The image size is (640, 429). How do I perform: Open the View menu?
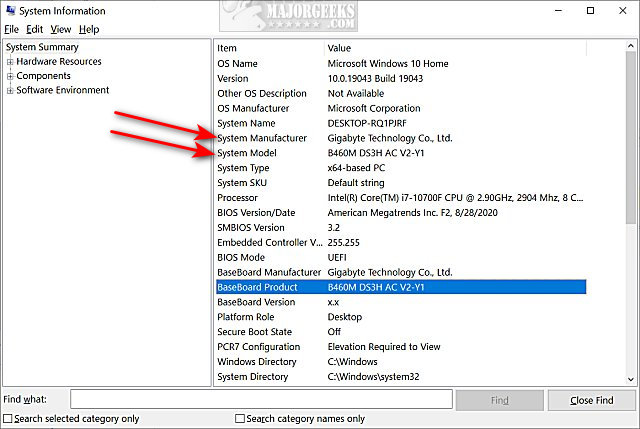point(61,29)
